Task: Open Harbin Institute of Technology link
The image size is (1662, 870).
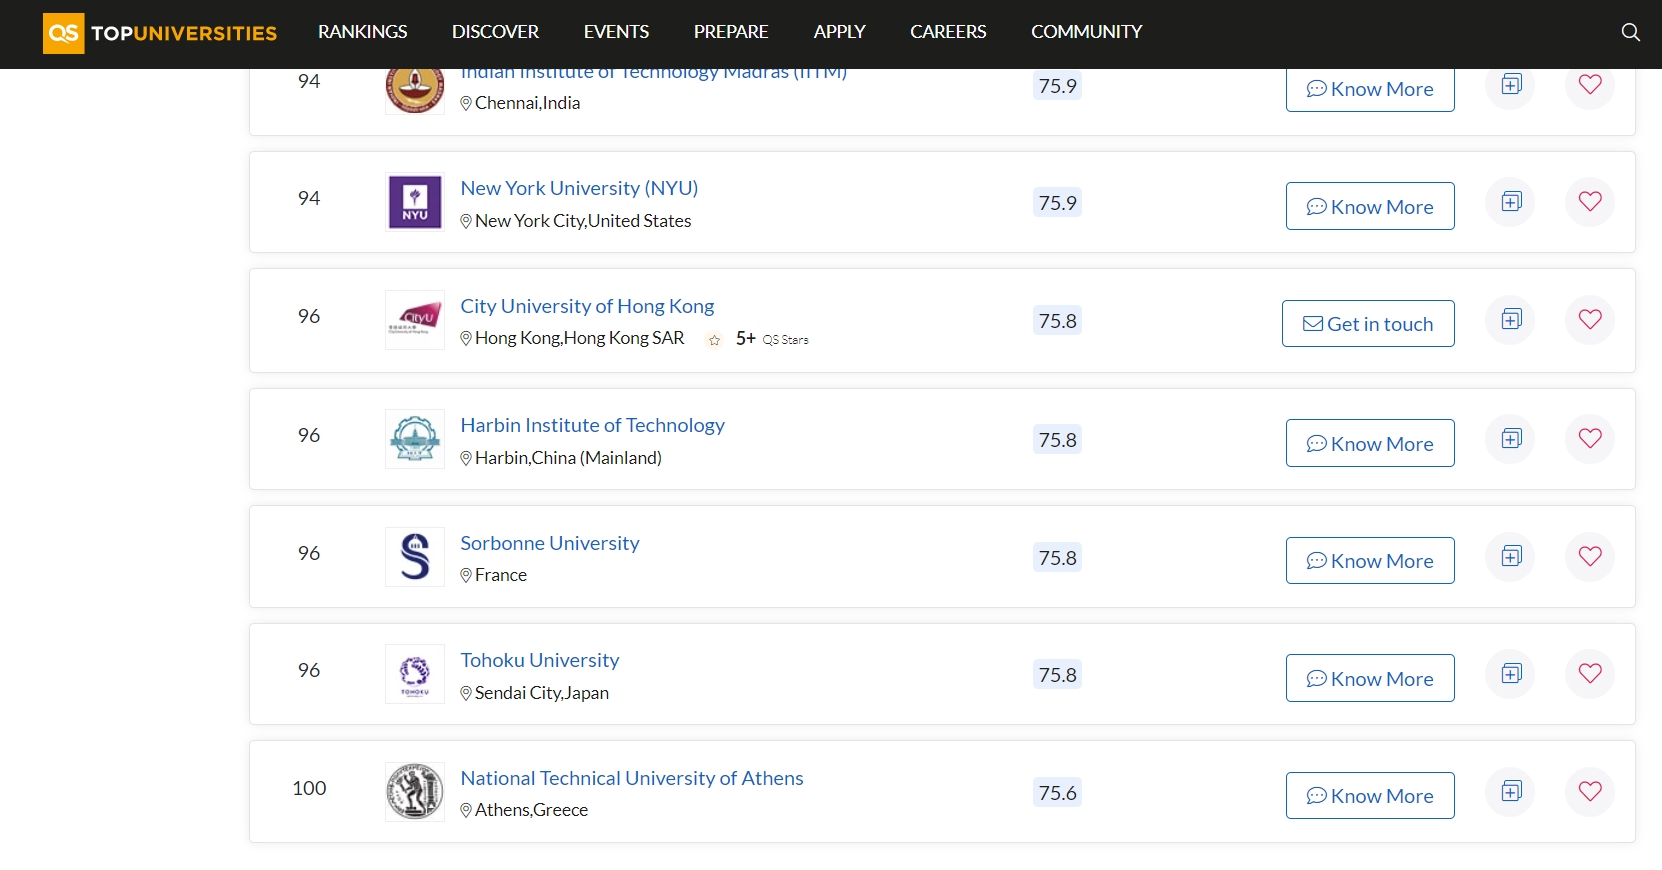Action: coord(592,425)
